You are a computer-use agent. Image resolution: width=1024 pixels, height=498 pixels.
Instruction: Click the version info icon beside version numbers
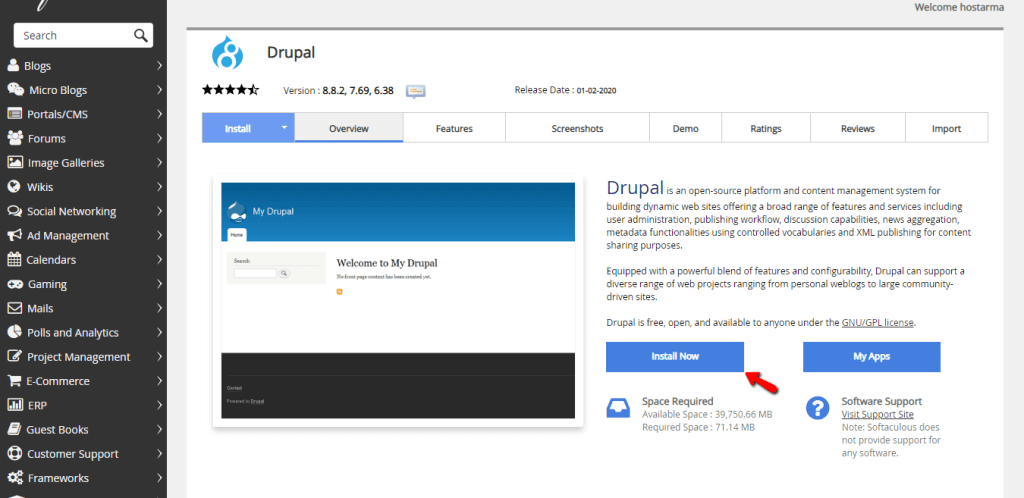(x=416, y=91)
